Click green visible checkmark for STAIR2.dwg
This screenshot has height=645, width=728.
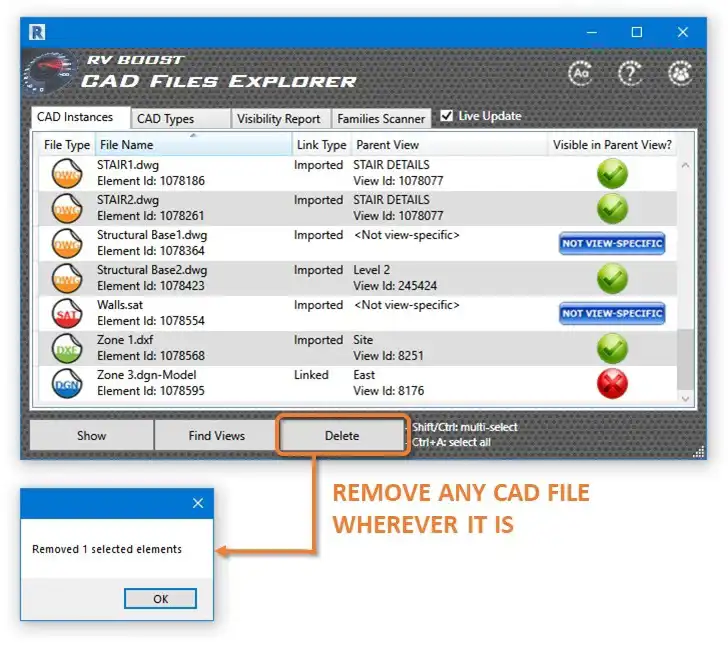pos(612,208)
